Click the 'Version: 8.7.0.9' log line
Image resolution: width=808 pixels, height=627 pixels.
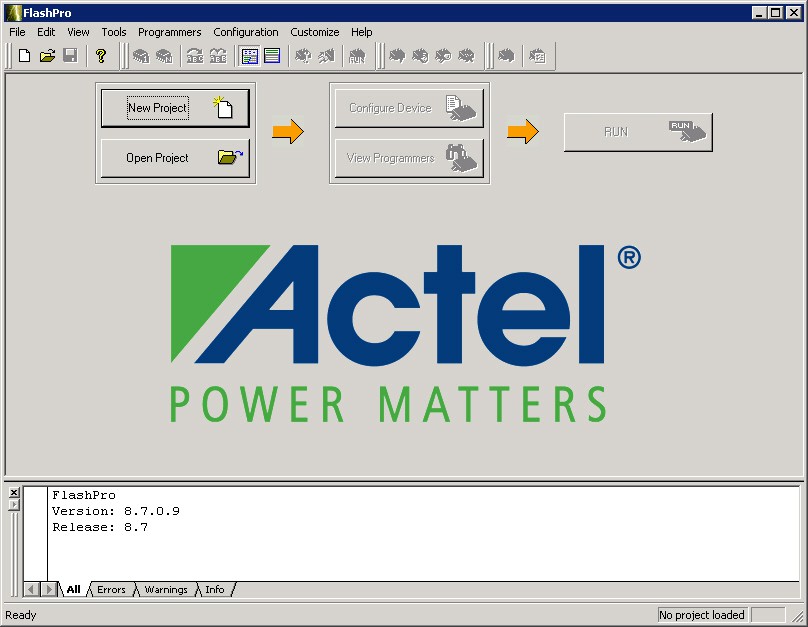click(x=116, y=511)
